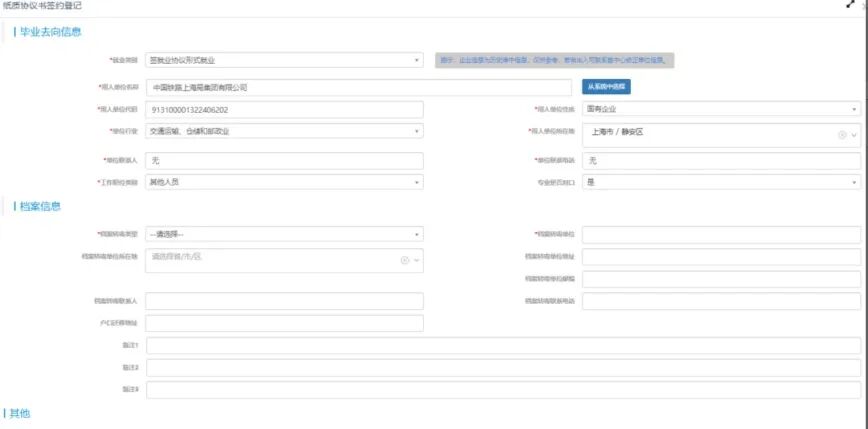The width and height of the screenshot is (868, 429).
Task: Focus the empty 档案转寄单位 input field
Action: tap(721, 235)
